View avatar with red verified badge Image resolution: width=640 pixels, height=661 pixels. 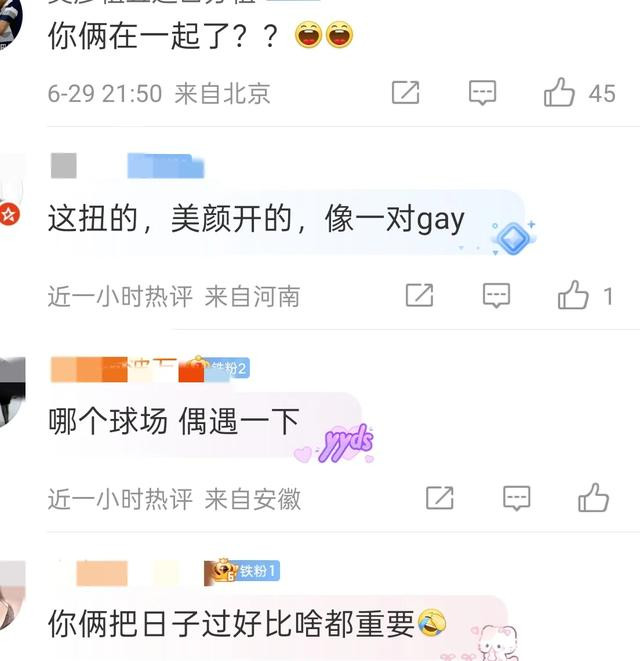10,194
